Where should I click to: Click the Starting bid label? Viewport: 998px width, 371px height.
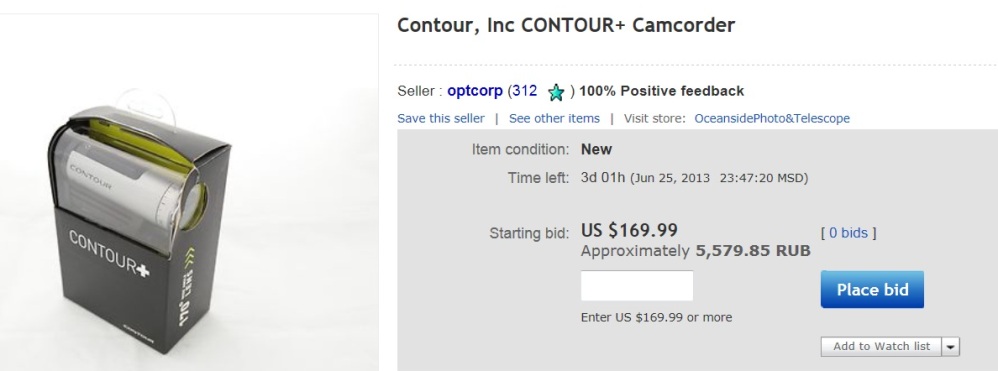click(x=529, y=234)
